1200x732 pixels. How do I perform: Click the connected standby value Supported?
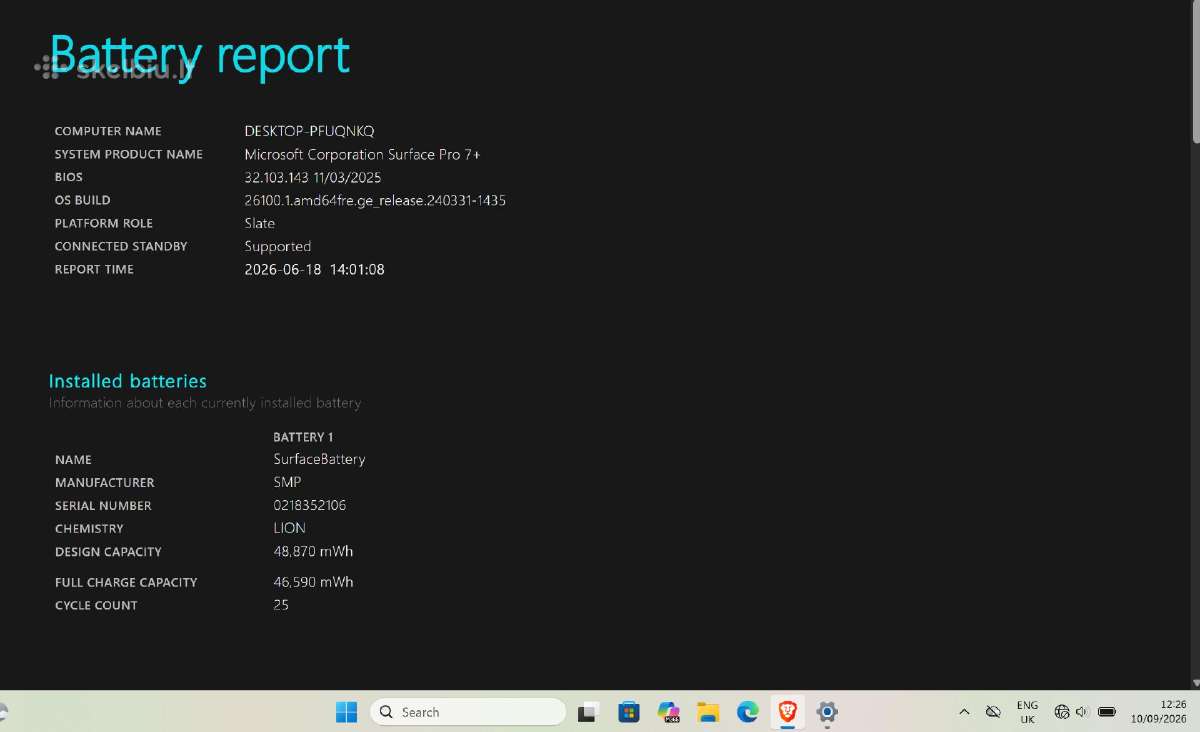[278, 246]
